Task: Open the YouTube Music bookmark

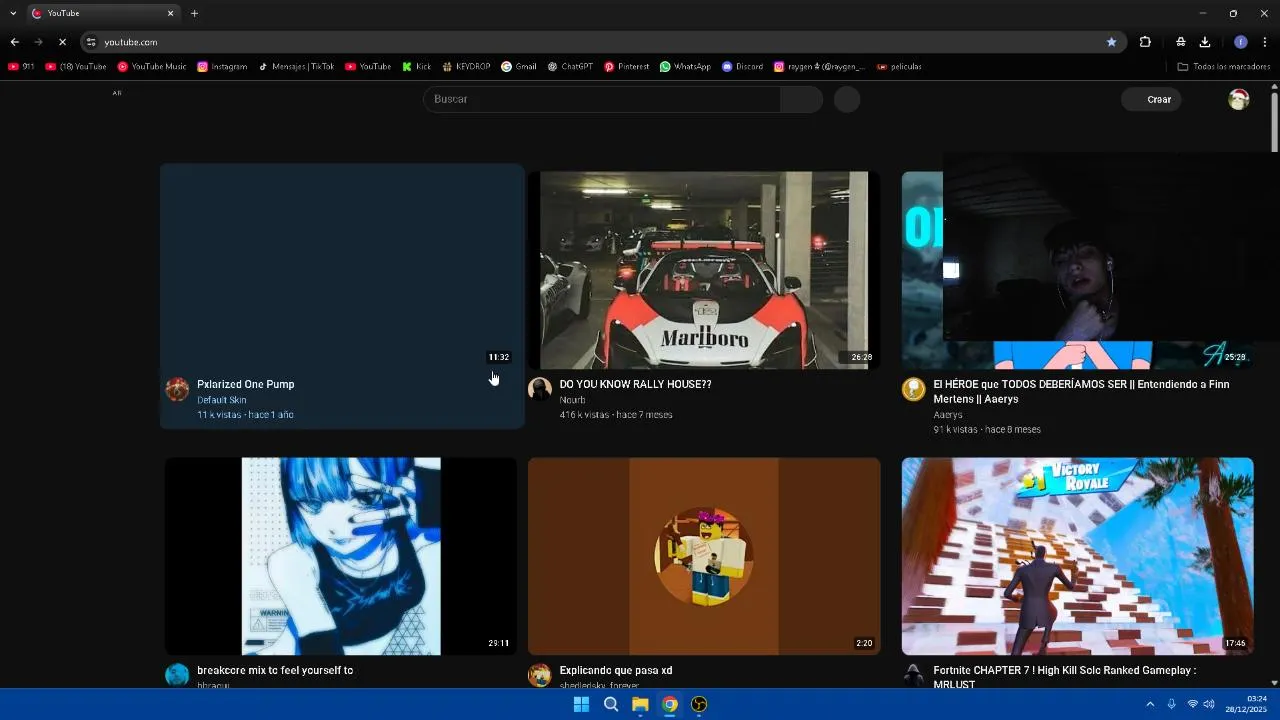Action: coord(152,67)
